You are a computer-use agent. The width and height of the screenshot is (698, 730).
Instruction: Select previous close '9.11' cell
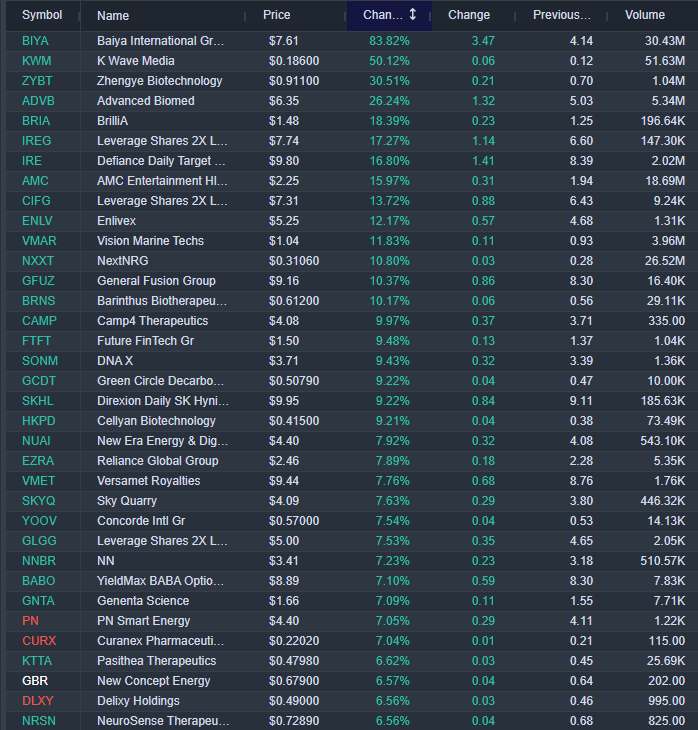pyautogui.click(x=582, y=401)
